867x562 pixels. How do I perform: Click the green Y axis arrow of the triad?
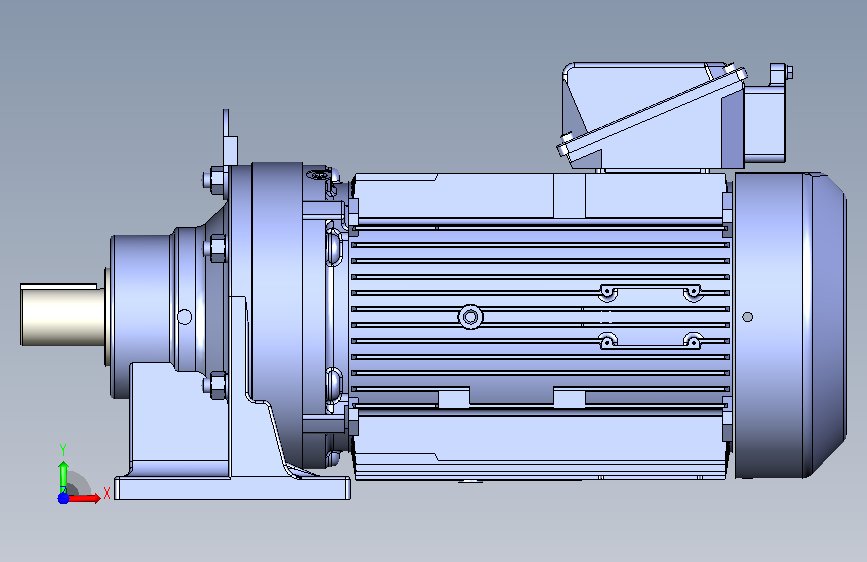(63, 476)
